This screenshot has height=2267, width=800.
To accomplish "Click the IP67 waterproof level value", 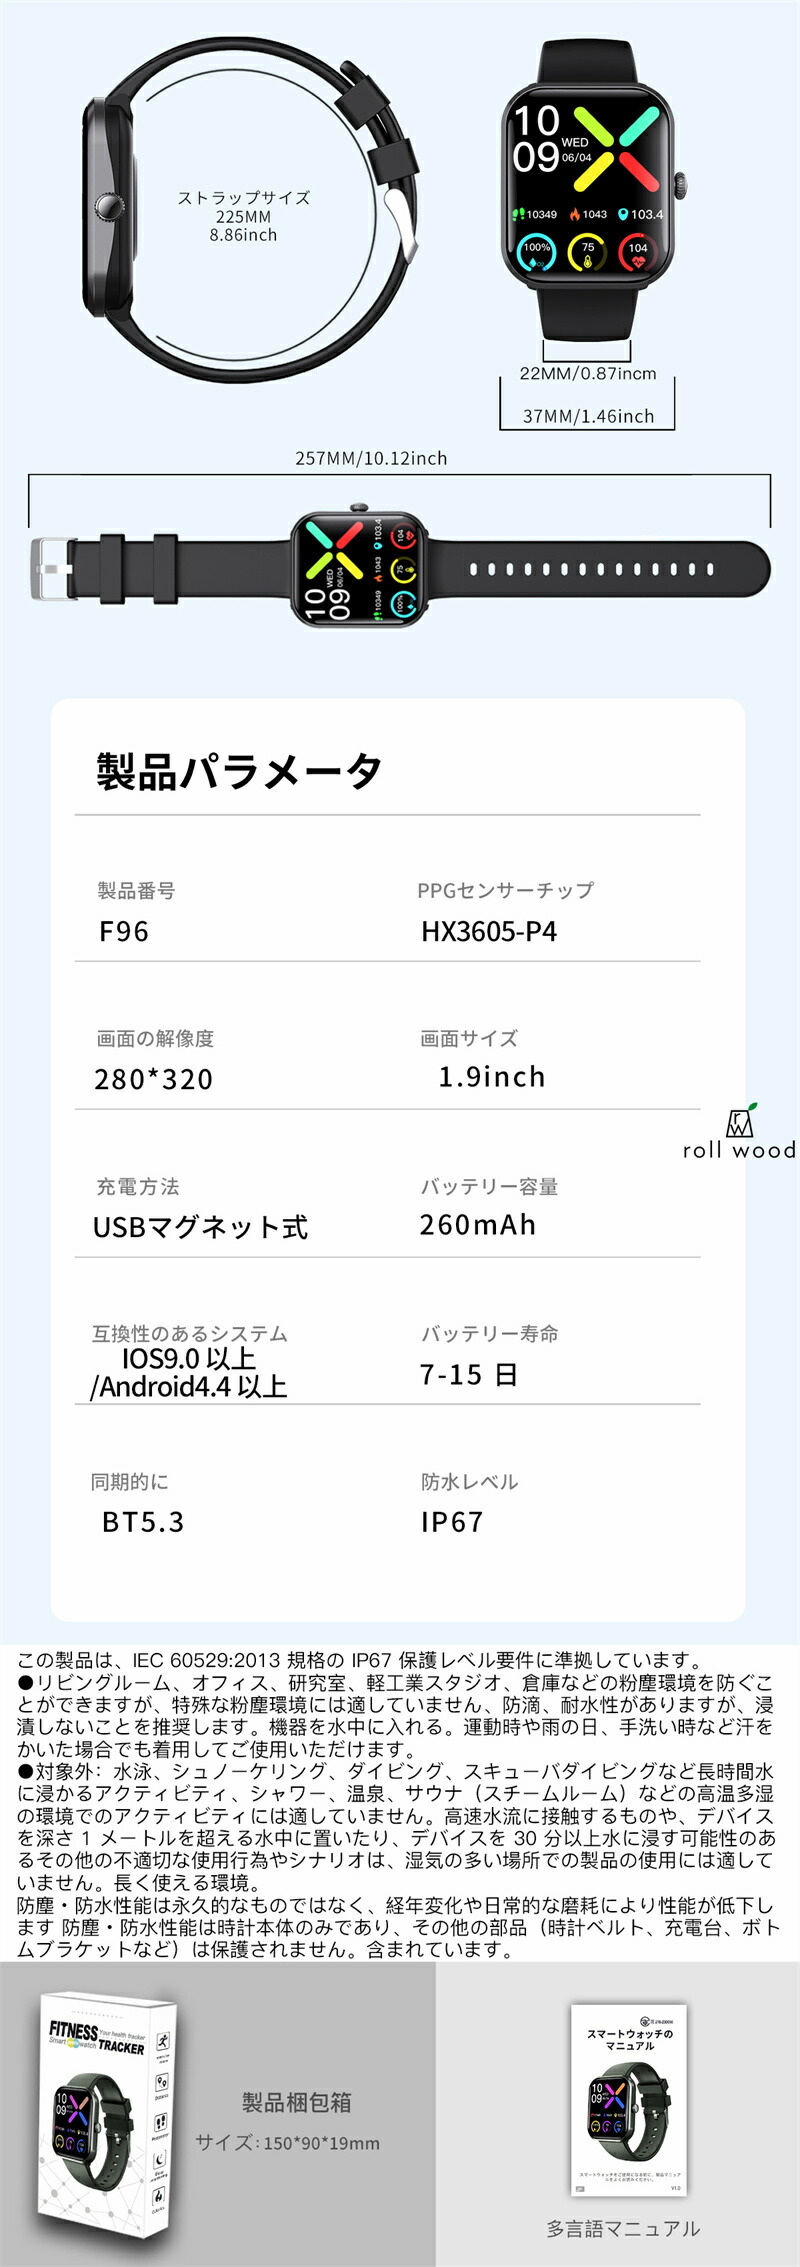I will pos(452,1522).
